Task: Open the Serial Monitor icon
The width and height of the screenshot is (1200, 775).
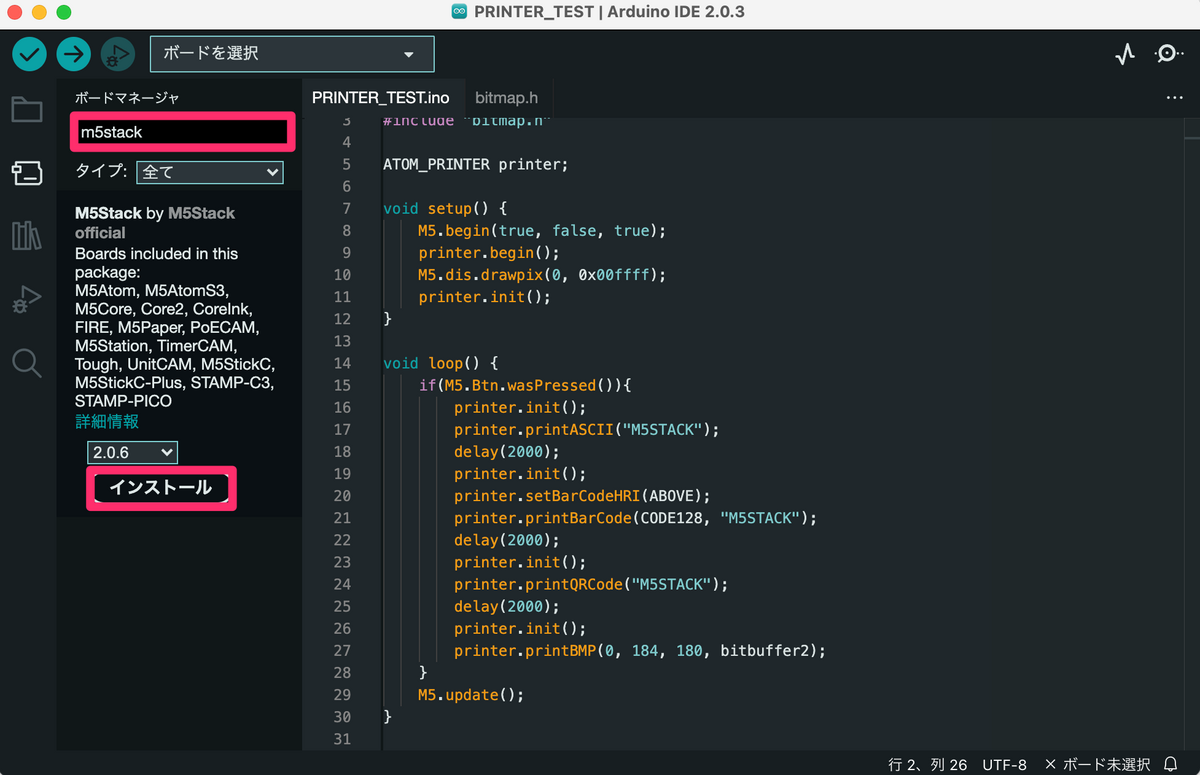Action: click(1168, 54)
